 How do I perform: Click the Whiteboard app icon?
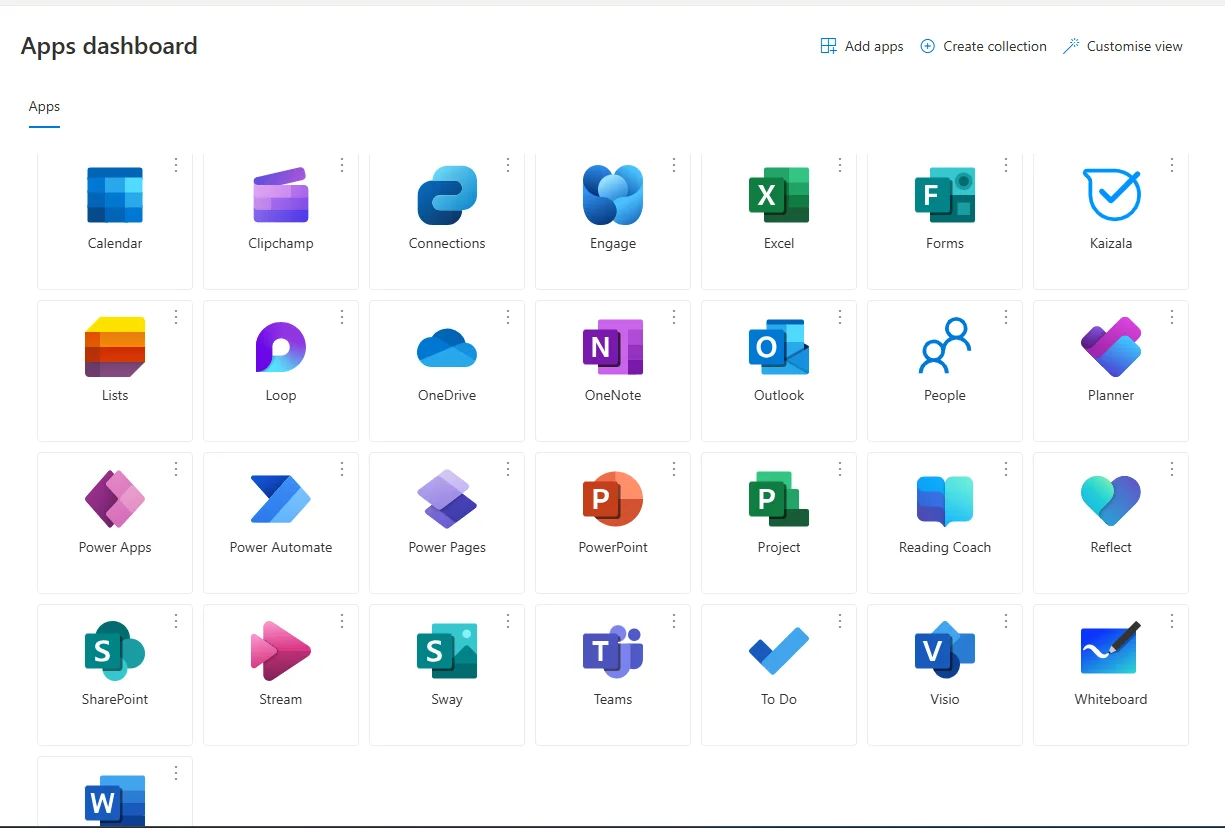click(1111, 648)
